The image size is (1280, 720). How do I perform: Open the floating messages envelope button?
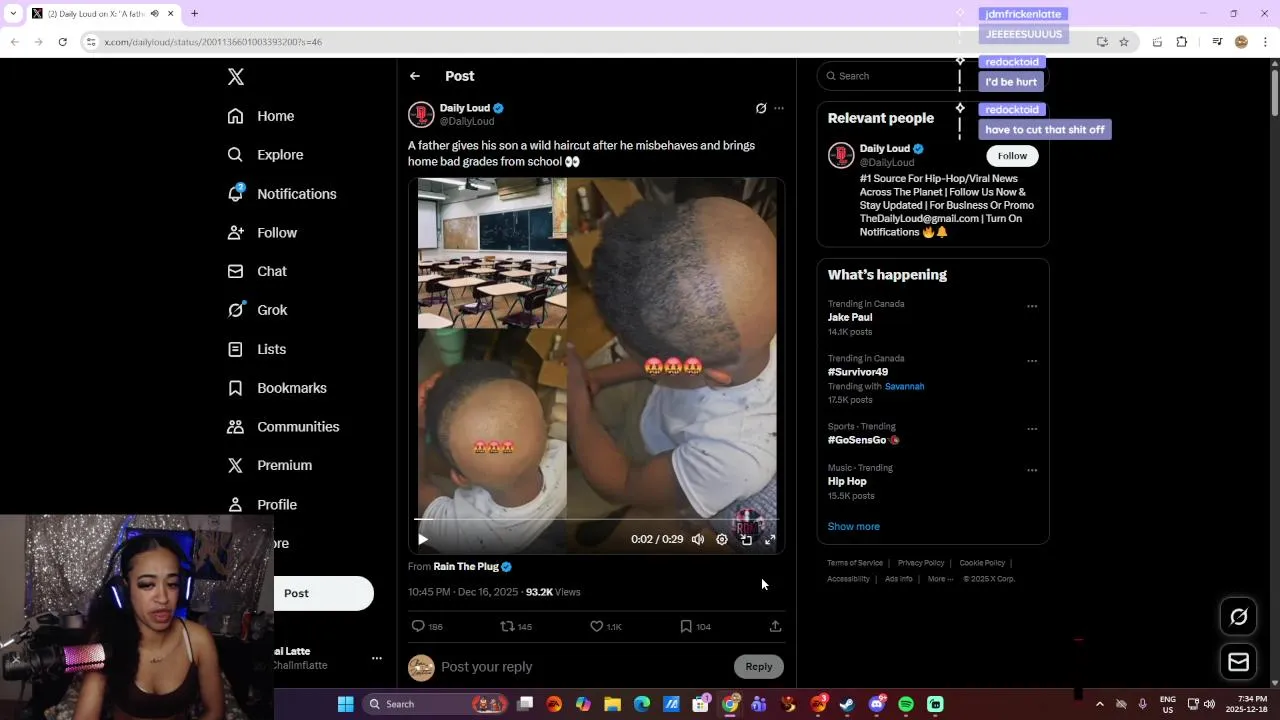[1238, 662]
